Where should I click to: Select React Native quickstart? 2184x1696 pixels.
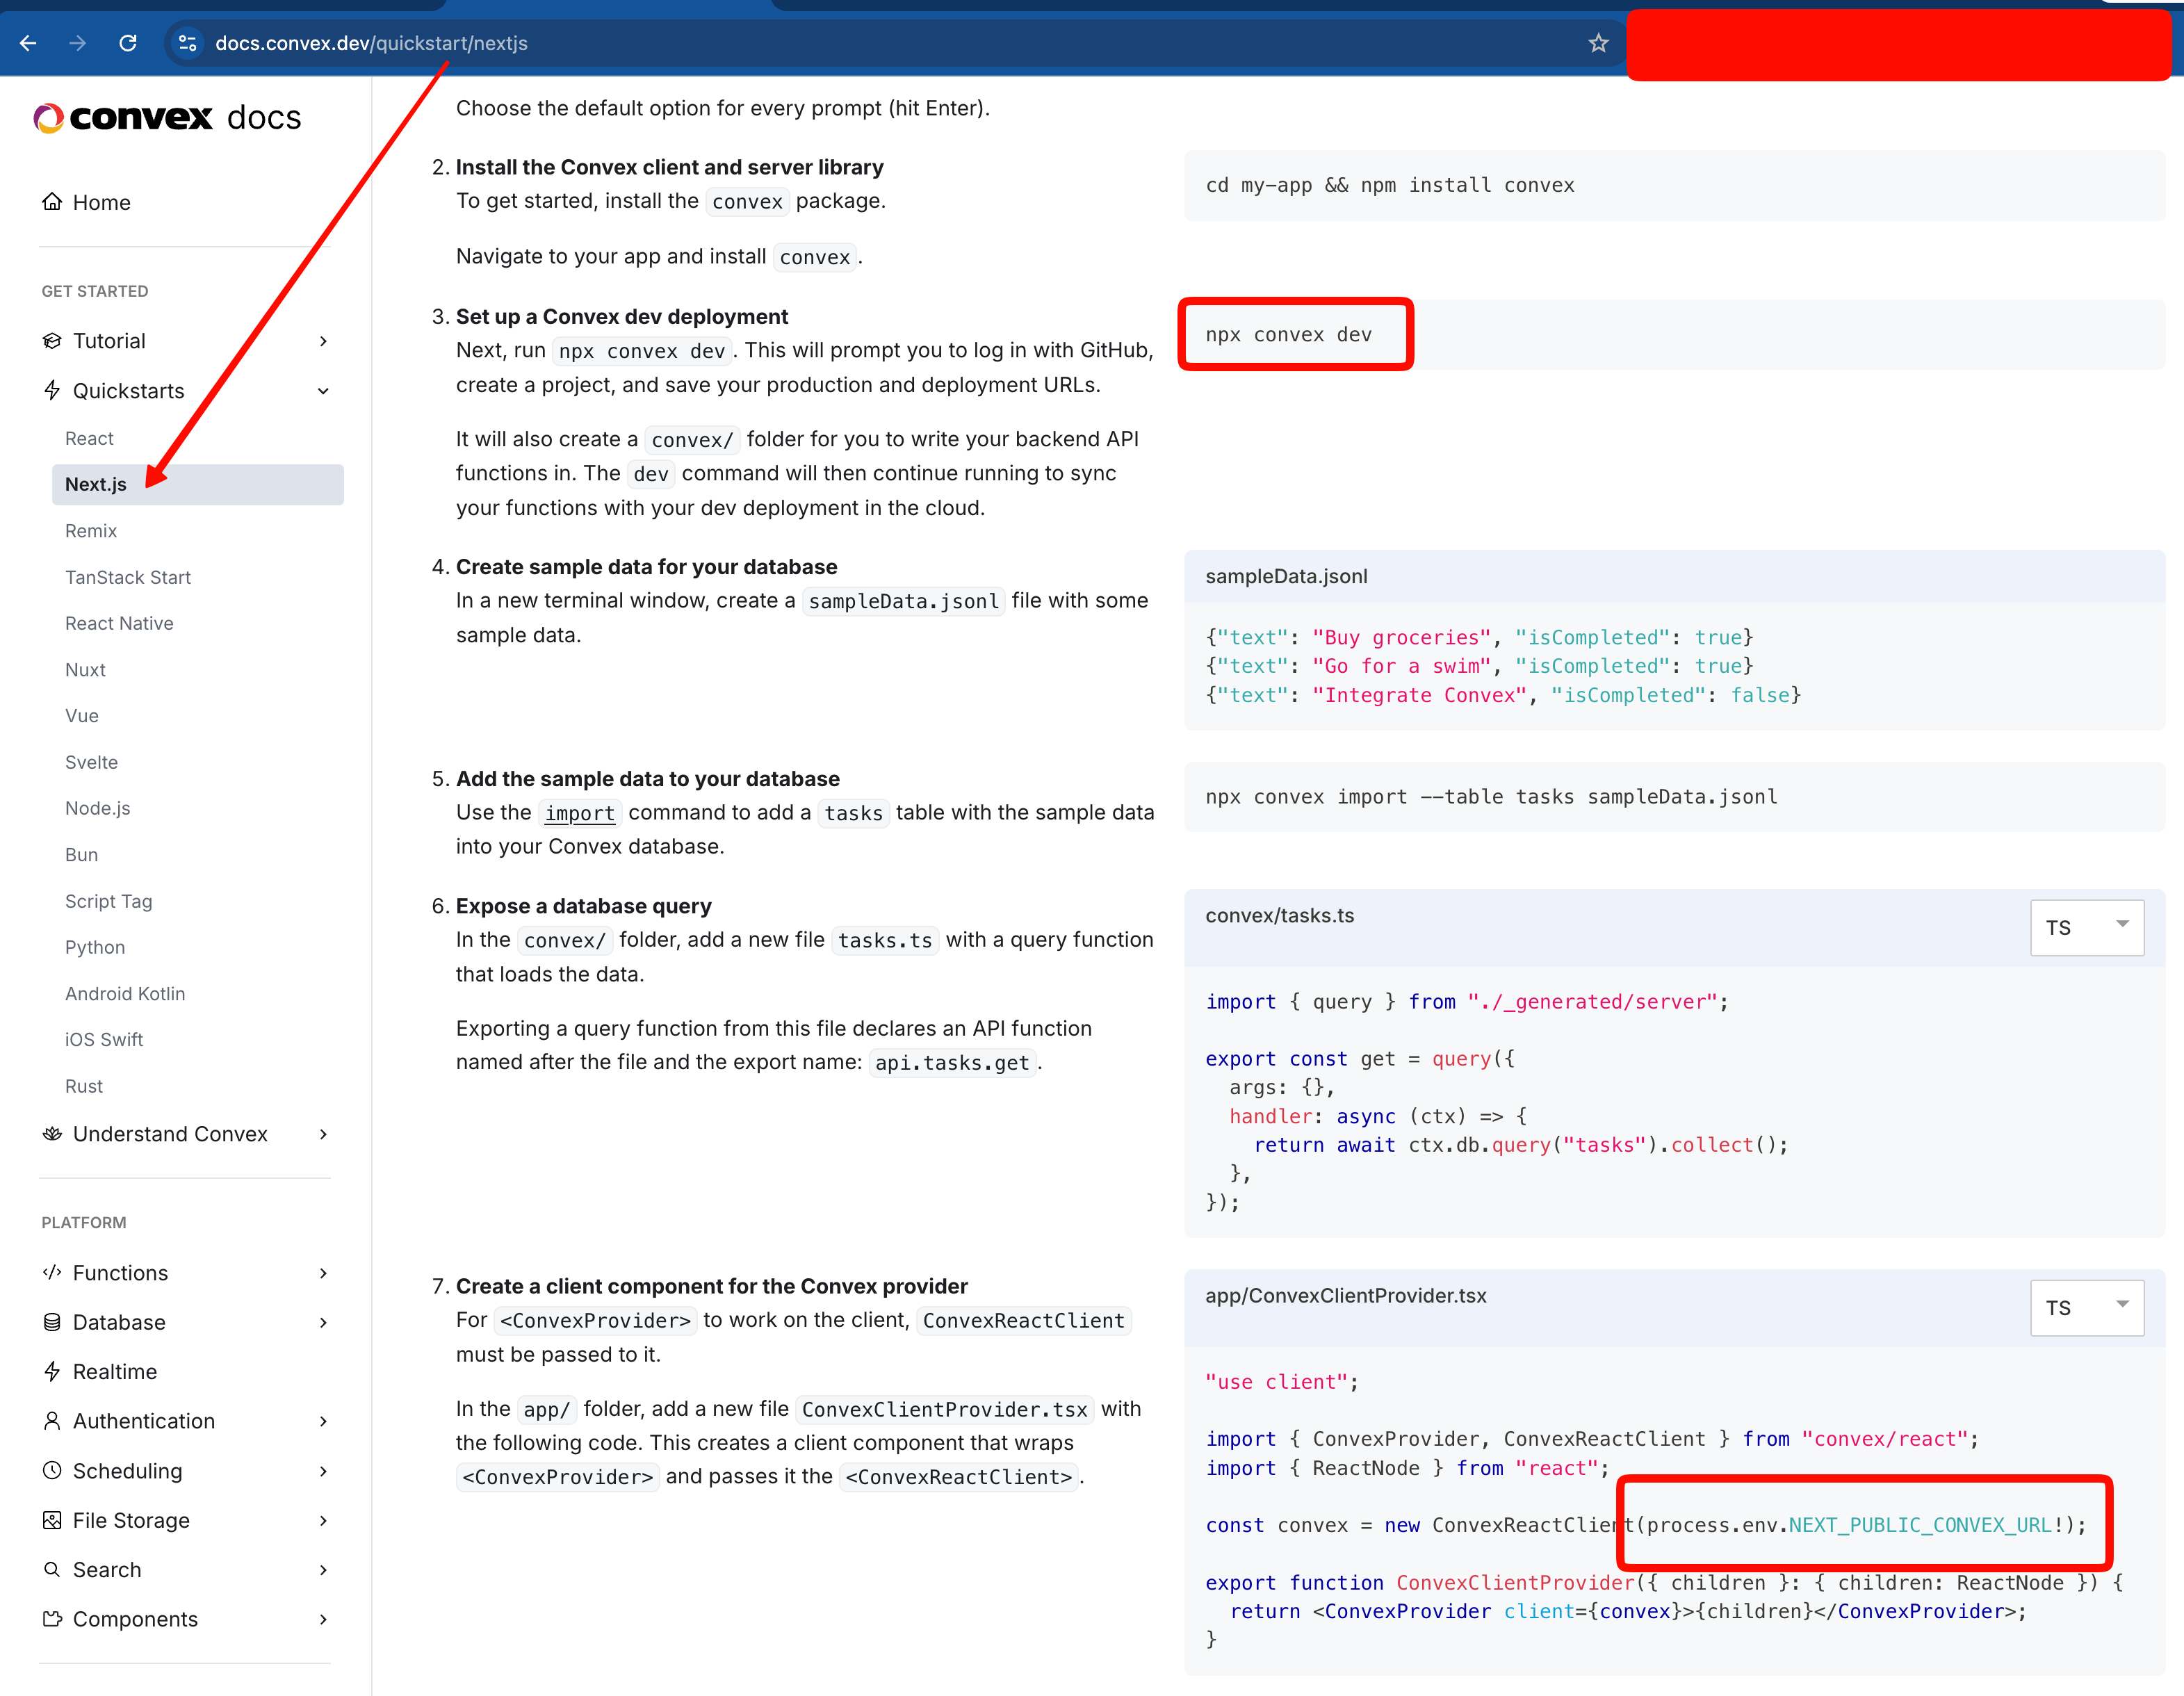click(119, 623)
